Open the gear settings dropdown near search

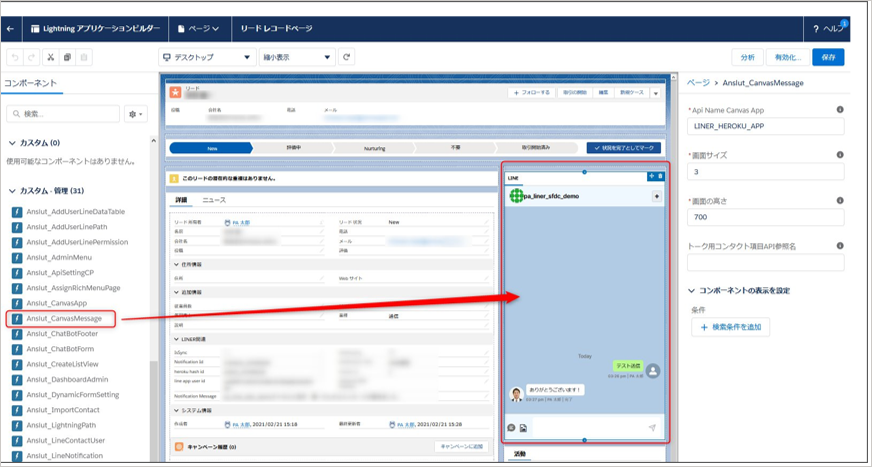point(136,114)
